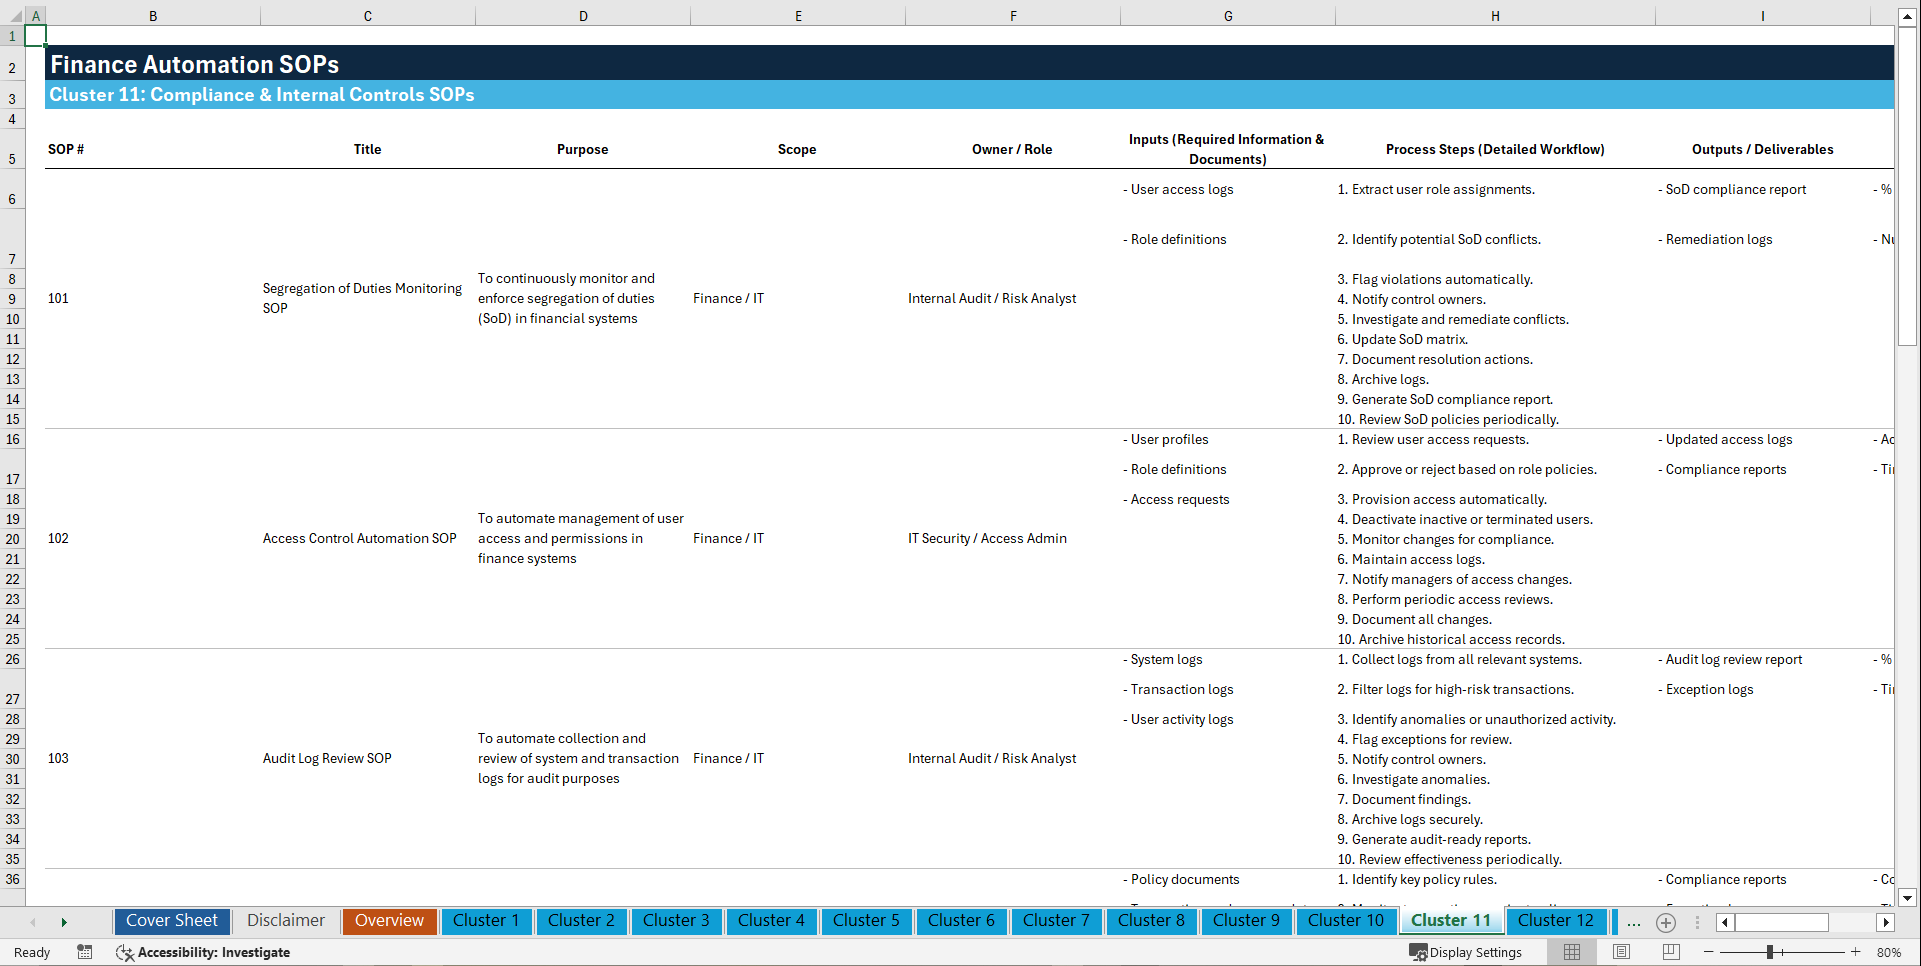Click the previous sheet navigation arrow
Viewport: 1921px width, 966px height.
pos(34,922)
